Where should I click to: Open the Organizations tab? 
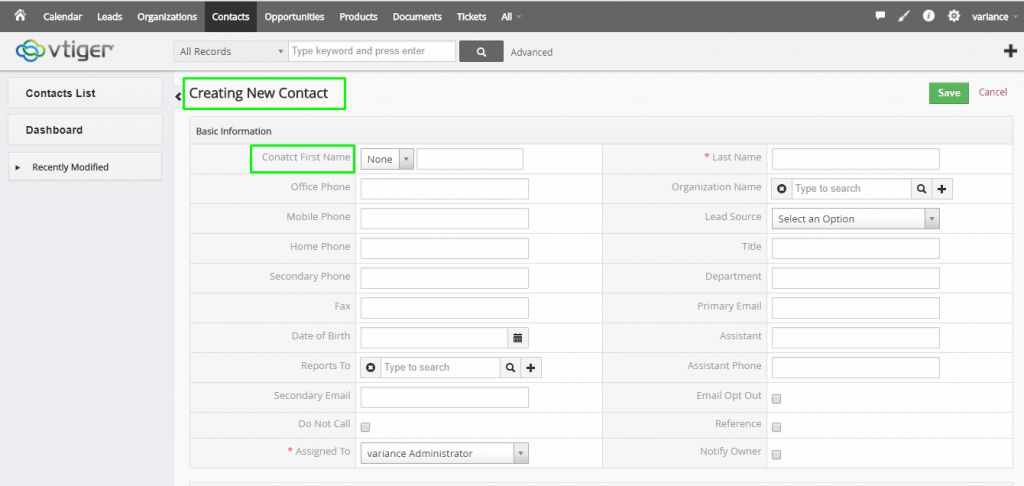167,17
